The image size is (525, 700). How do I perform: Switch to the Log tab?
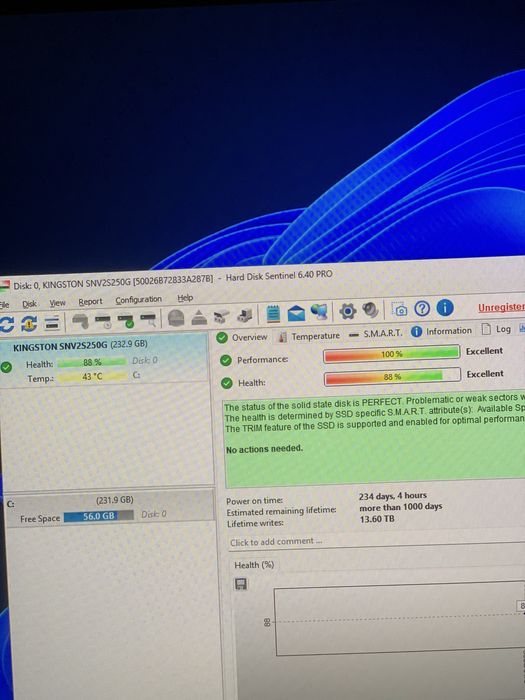click(496, 329)
